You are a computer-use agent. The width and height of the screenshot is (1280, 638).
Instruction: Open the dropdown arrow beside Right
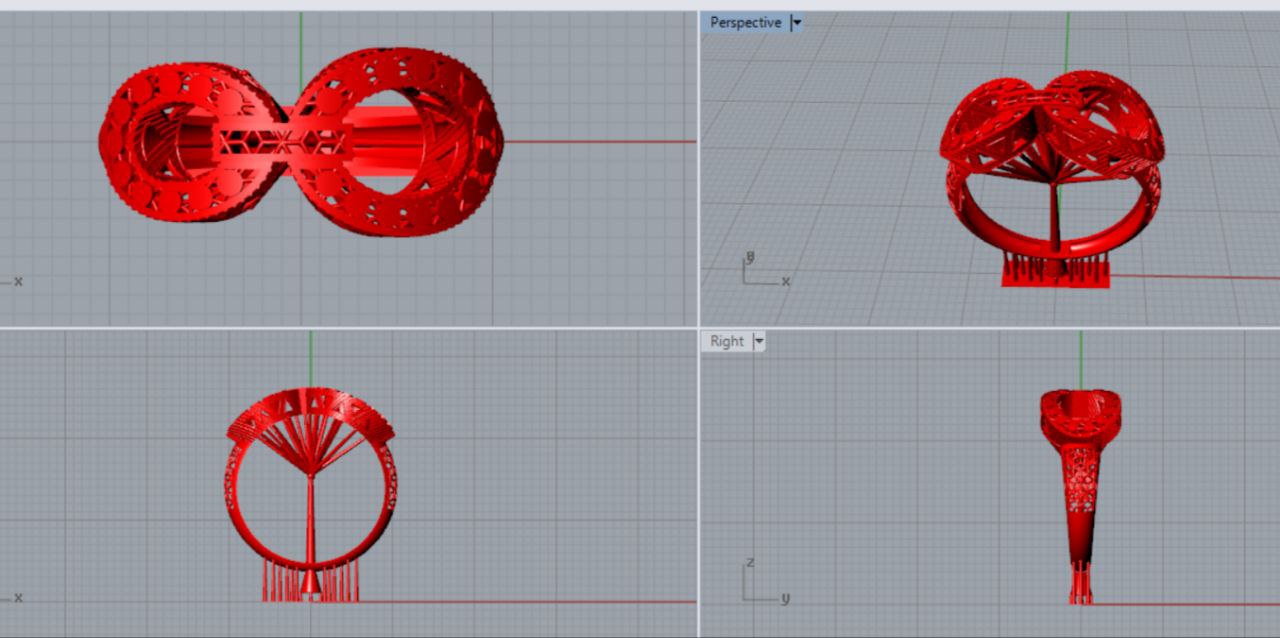759,341
